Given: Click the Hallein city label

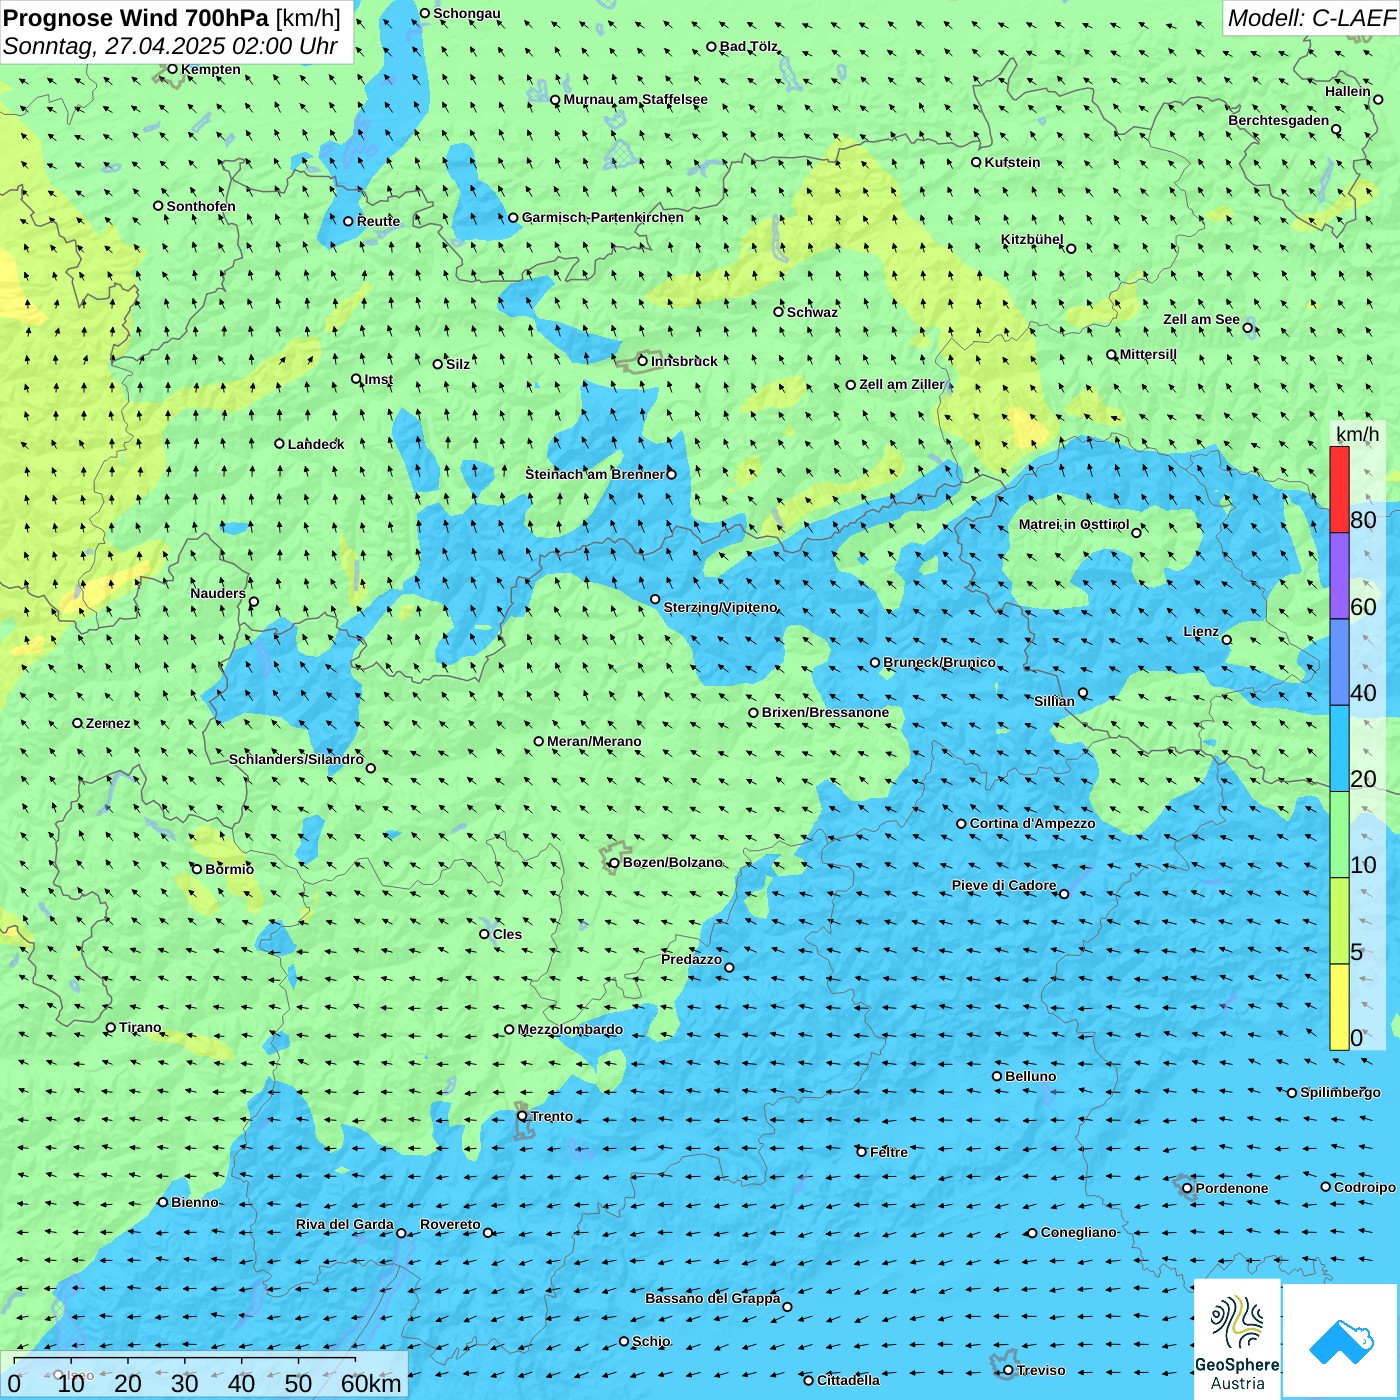Looking at the screenshot, I should click(x=1347, y=91).
